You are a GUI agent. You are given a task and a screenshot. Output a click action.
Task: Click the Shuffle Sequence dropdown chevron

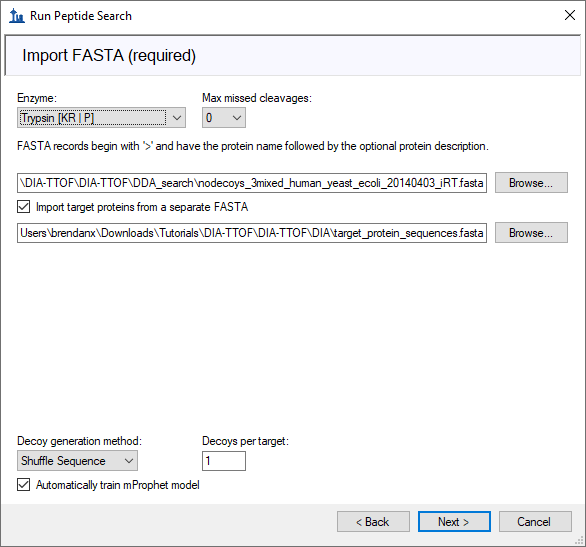(129, 461)
